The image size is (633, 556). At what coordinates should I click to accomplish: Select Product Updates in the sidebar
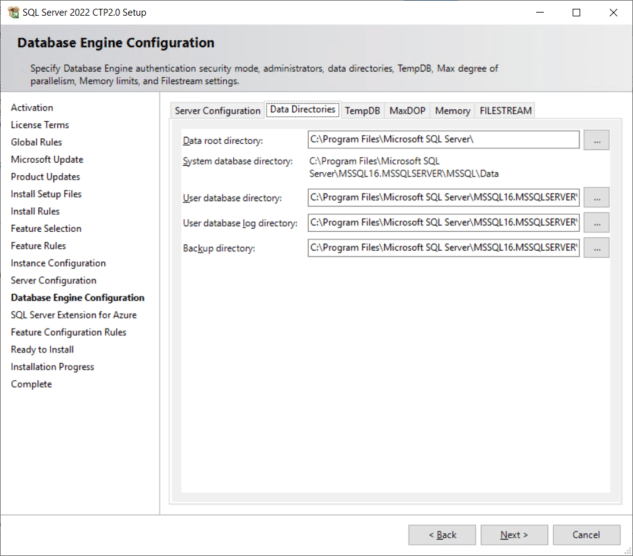pyautogui.click(x=45, y=177)
